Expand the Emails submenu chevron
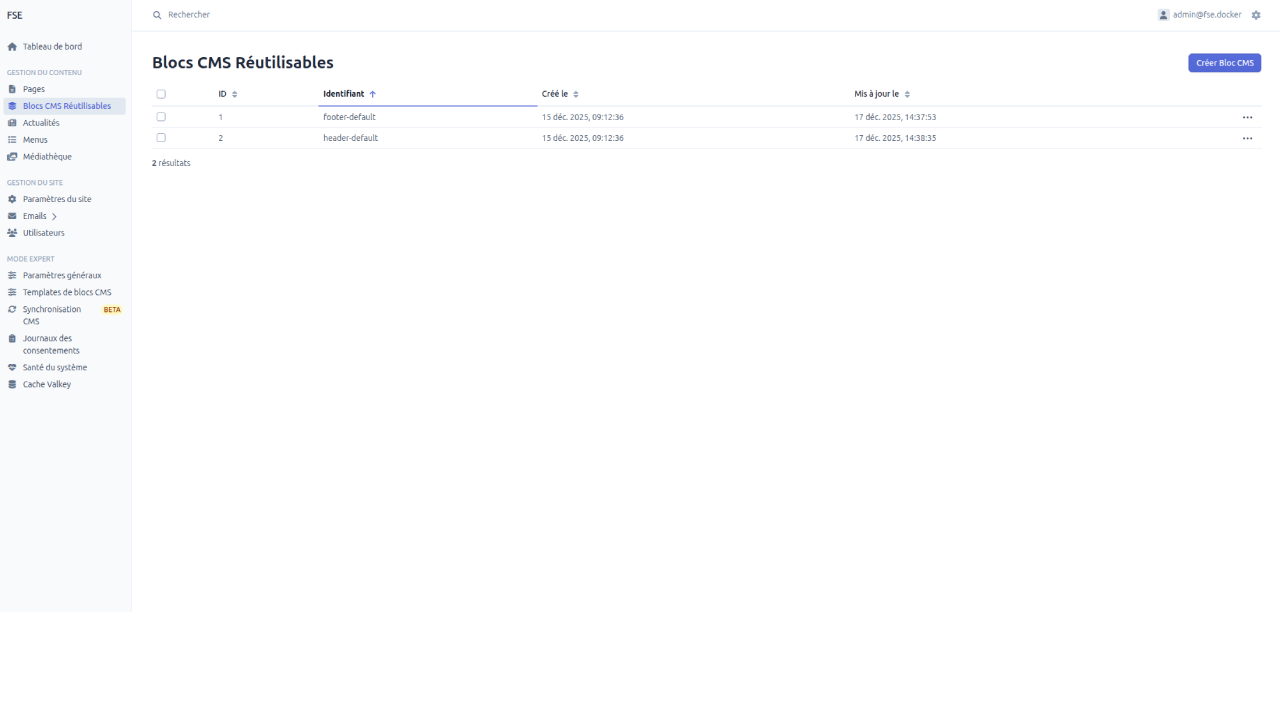This screenshot has height=720, width=1280. pyautogui.click(x=54, y=216)
